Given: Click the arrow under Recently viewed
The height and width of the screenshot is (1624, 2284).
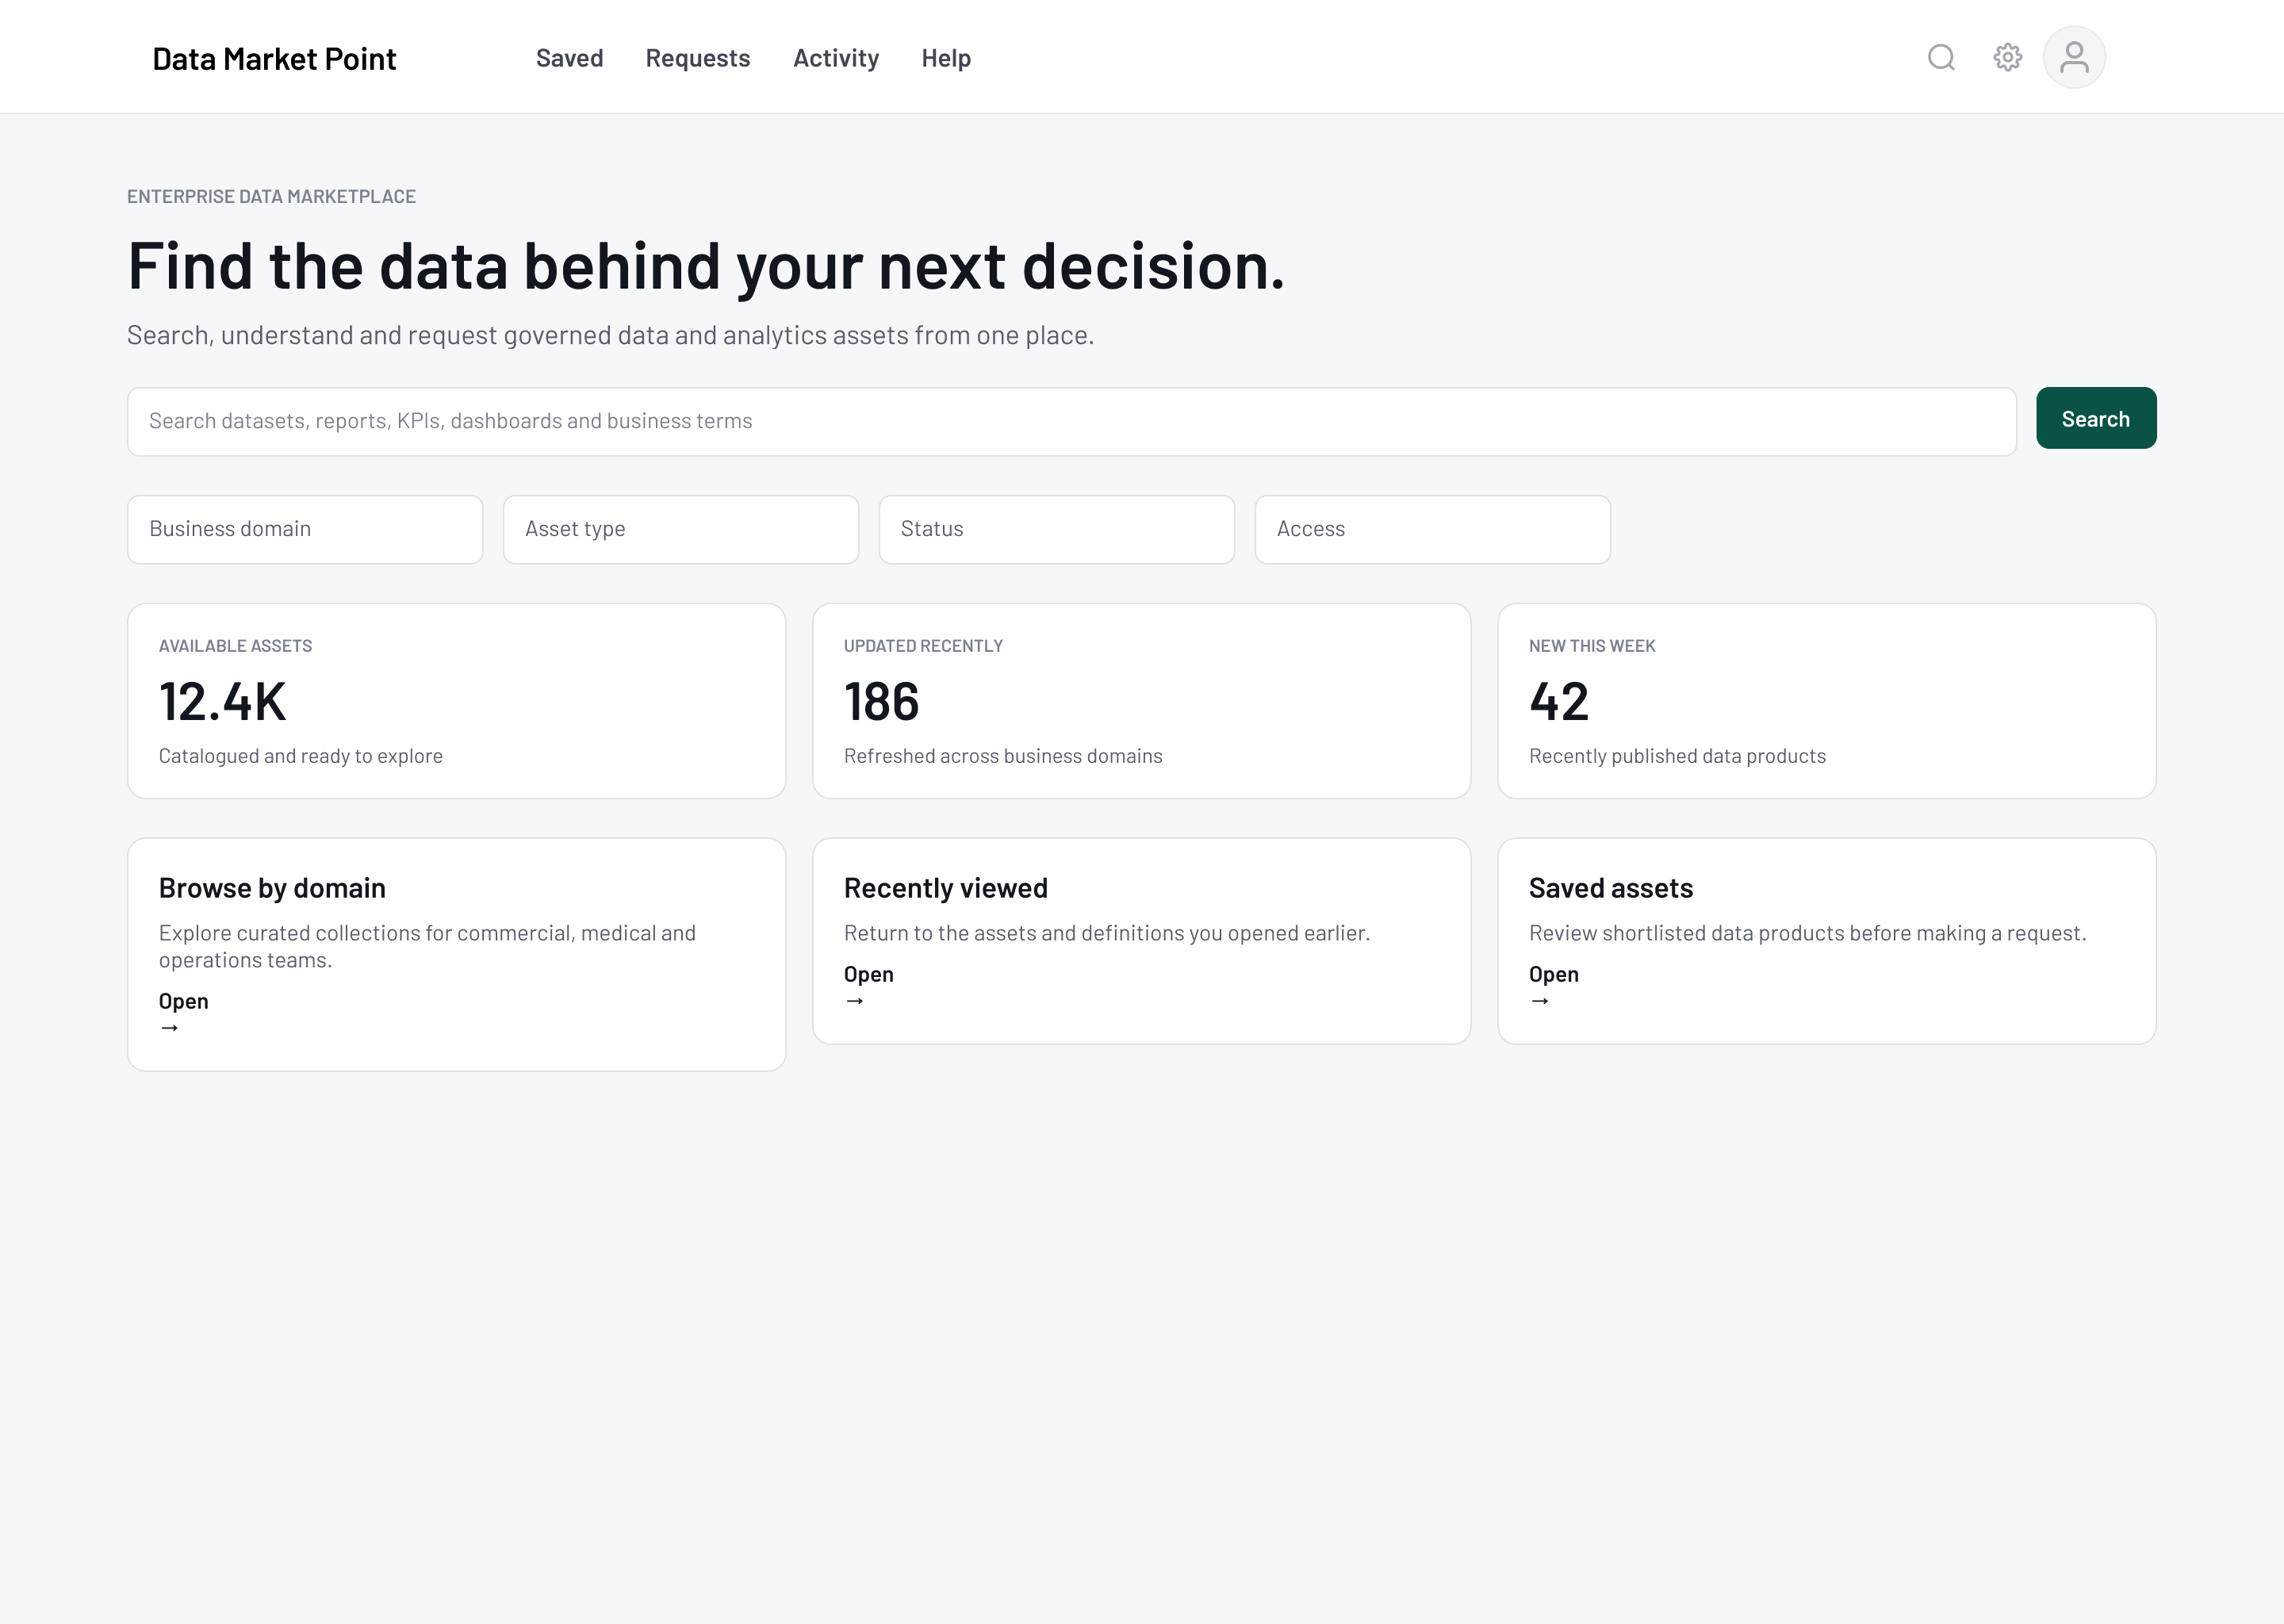Looking at the screenshot, I should click(855, 1001).
